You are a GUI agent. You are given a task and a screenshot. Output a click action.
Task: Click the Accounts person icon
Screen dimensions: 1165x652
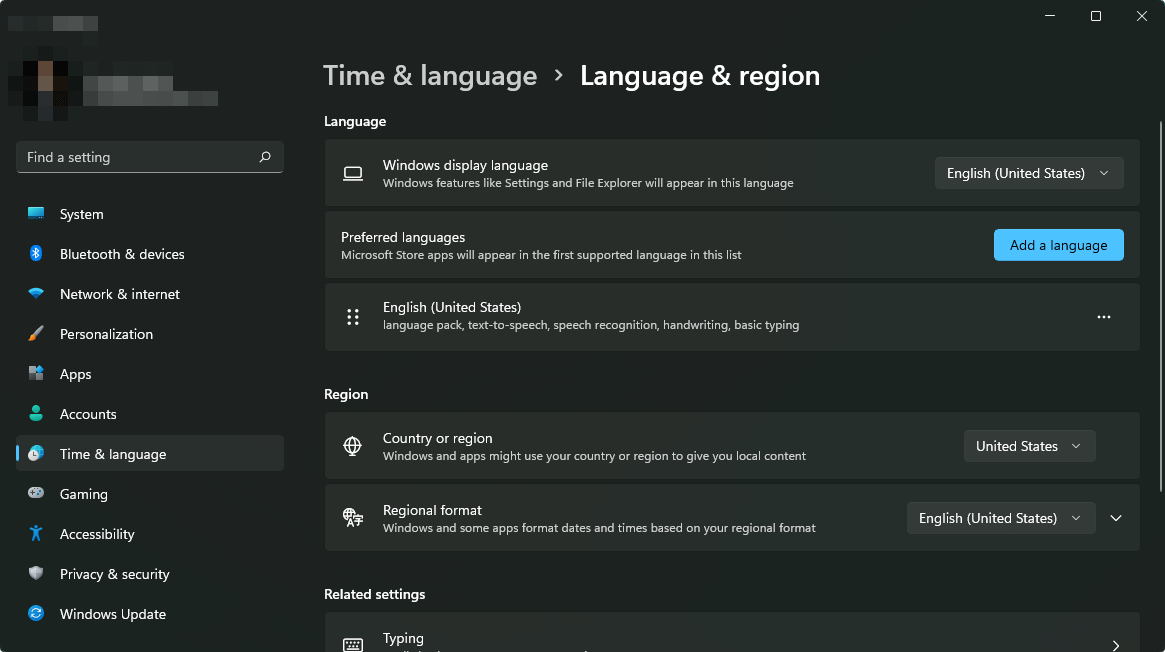[x=36, y=413]
